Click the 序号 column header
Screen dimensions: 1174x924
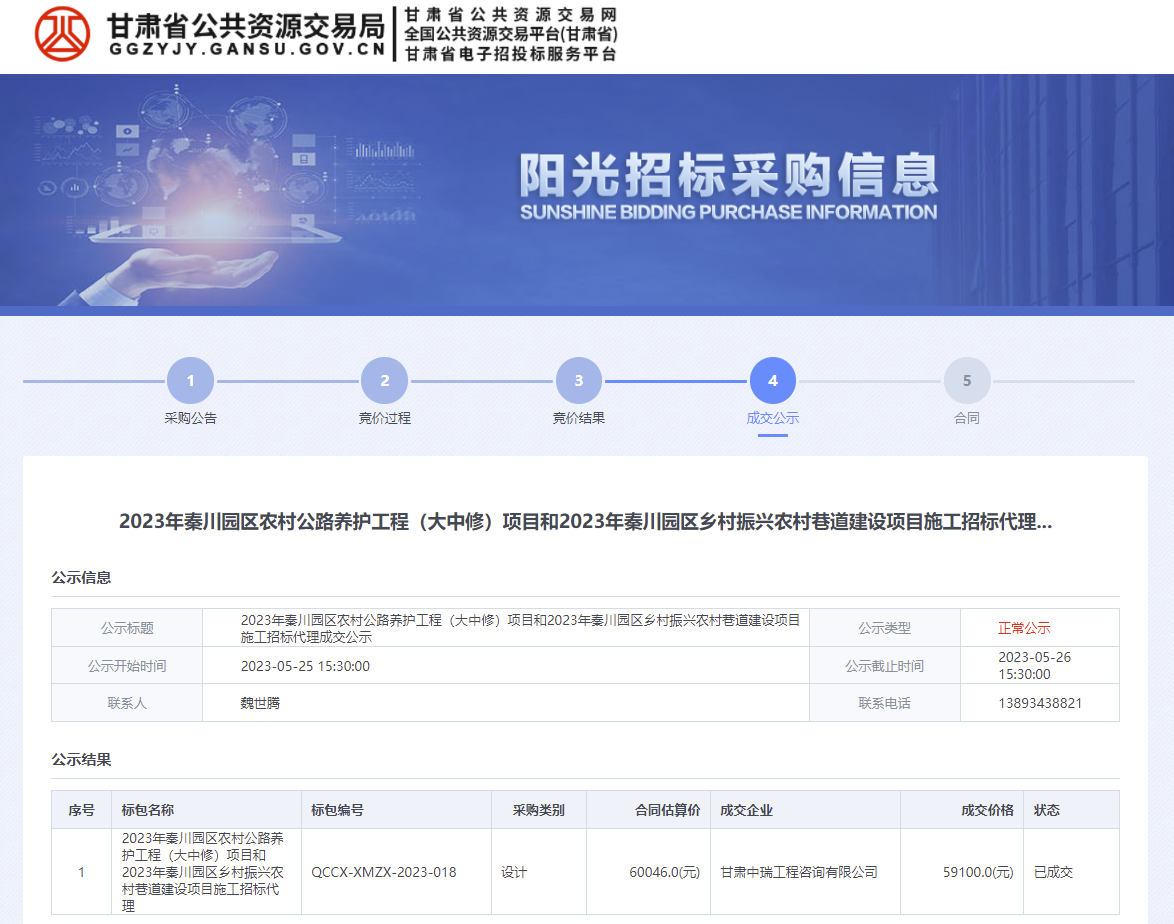coord(81,810)
